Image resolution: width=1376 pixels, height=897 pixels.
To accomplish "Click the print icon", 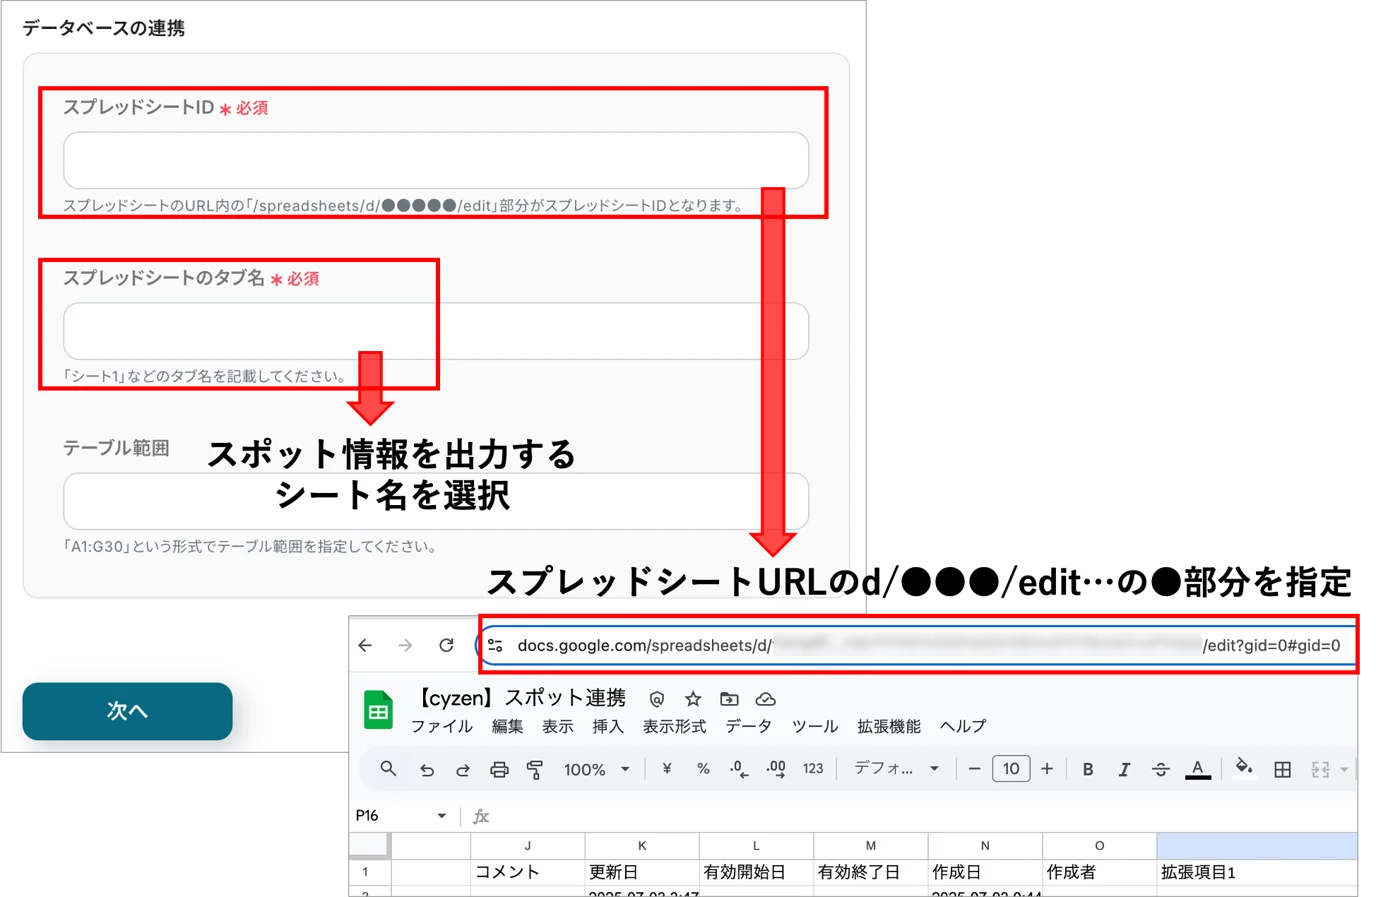I will click(499, 770).
